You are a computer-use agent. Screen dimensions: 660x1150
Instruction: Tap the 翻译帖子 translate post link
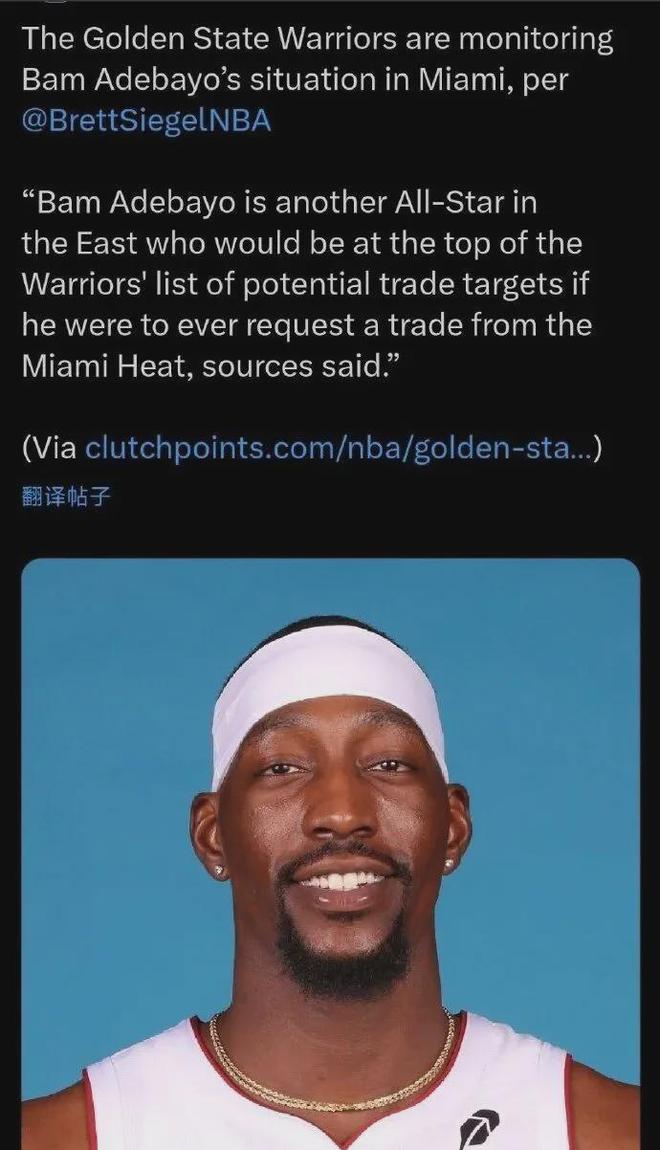66,497
